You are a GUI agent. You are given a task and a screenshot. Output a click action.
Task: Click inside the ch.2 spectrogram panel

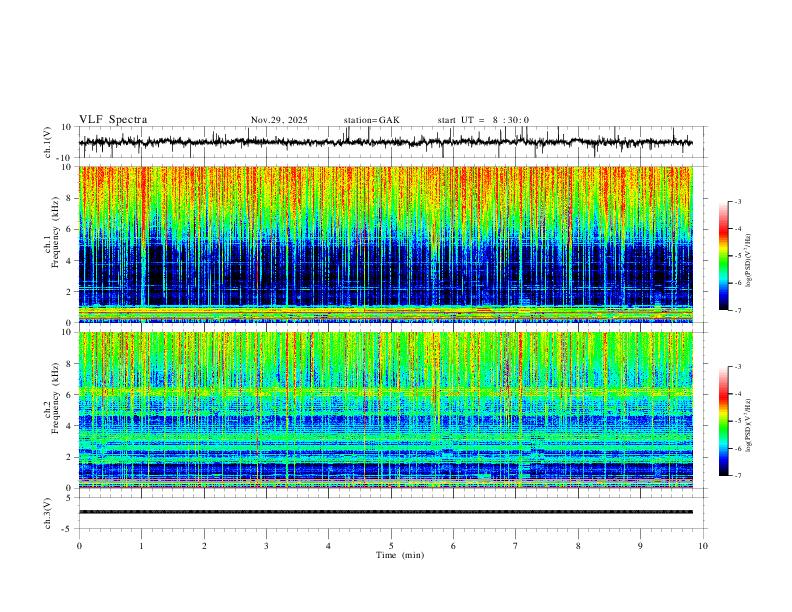385,410
